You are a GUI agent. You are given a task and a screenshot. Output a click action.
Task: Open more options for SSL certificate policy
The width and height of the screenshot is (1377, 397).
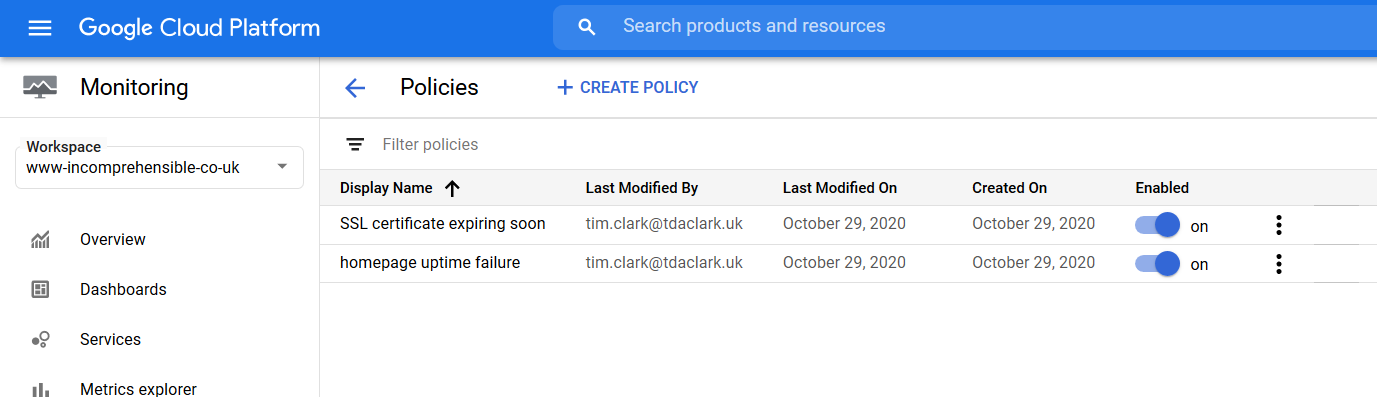(x=1278, y=225)
